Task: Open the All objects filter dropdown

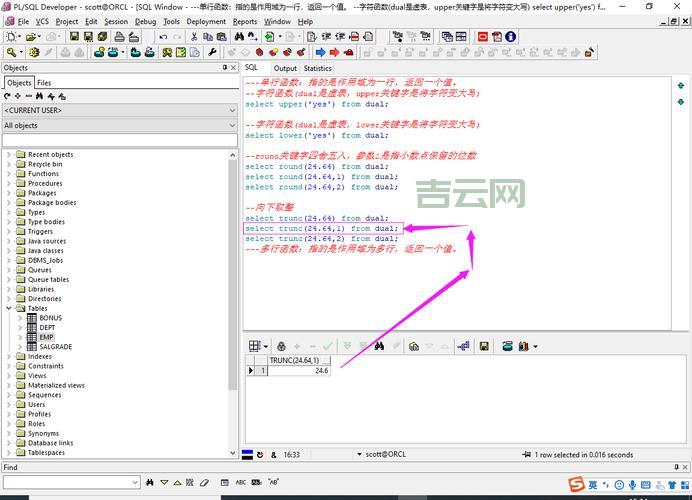Action: click(120, 126)
